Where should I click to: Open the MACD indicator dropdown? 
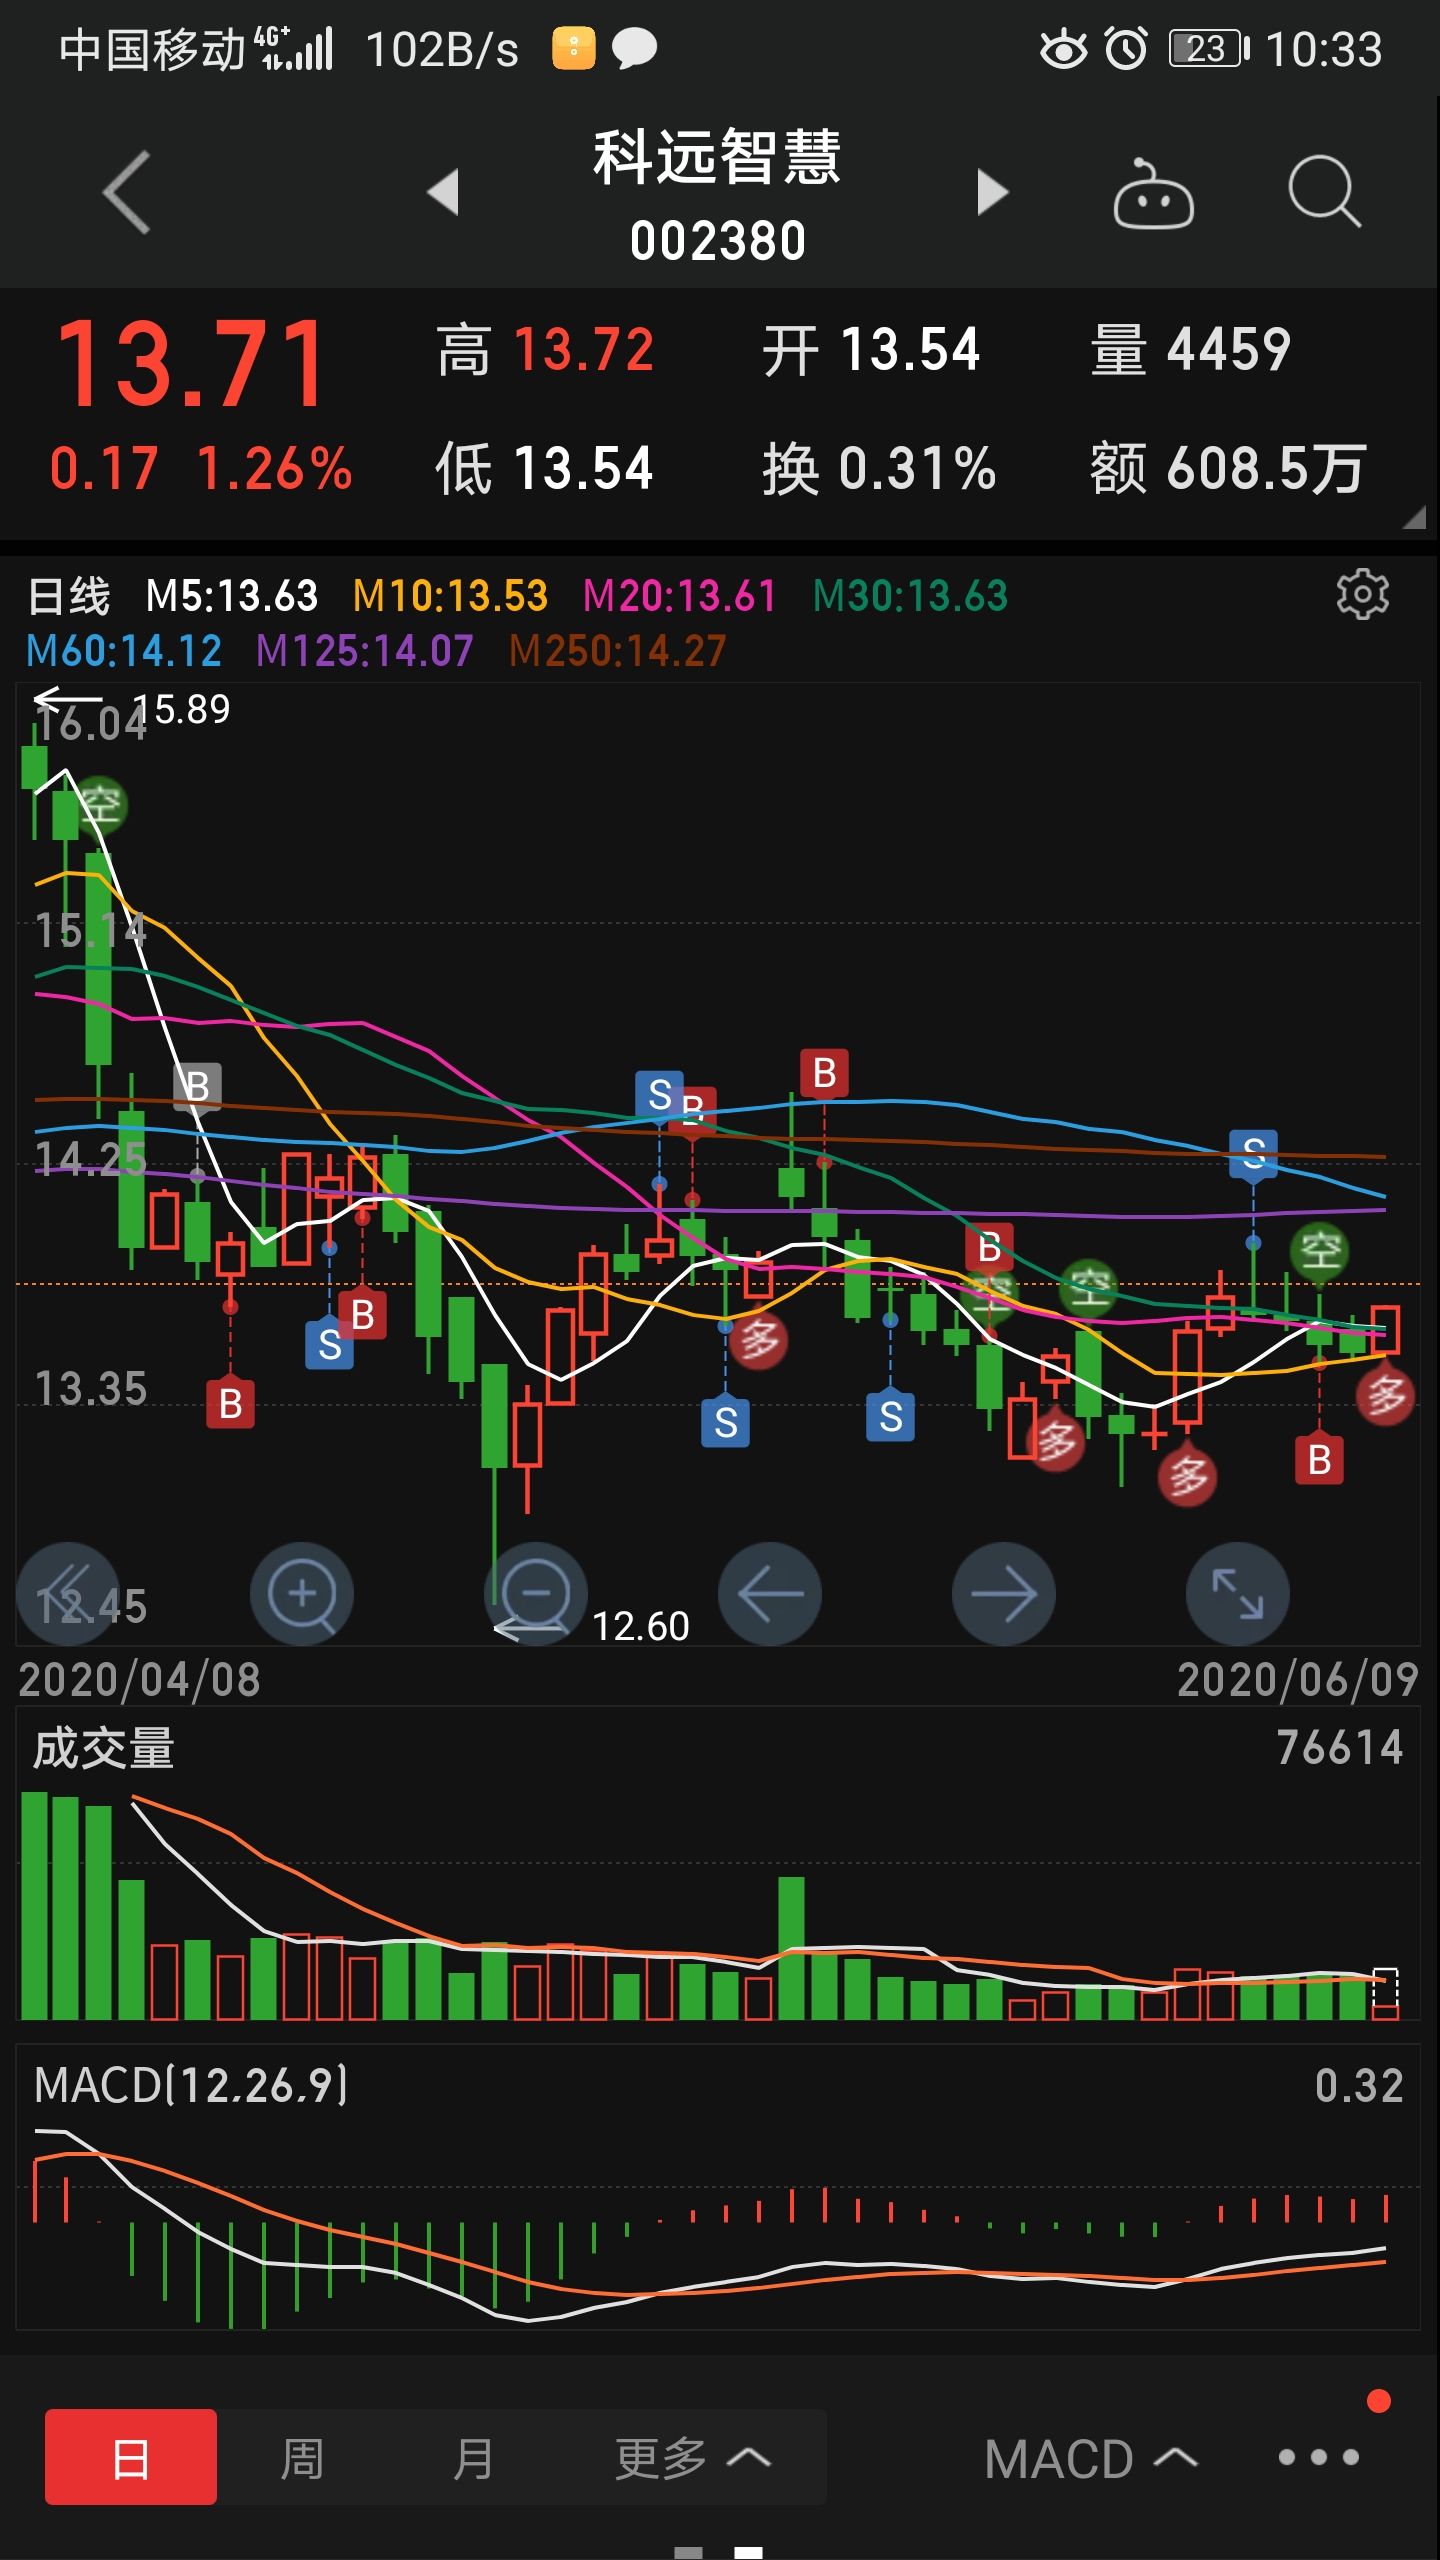pyautogui.click(x=1090, y=2459)
